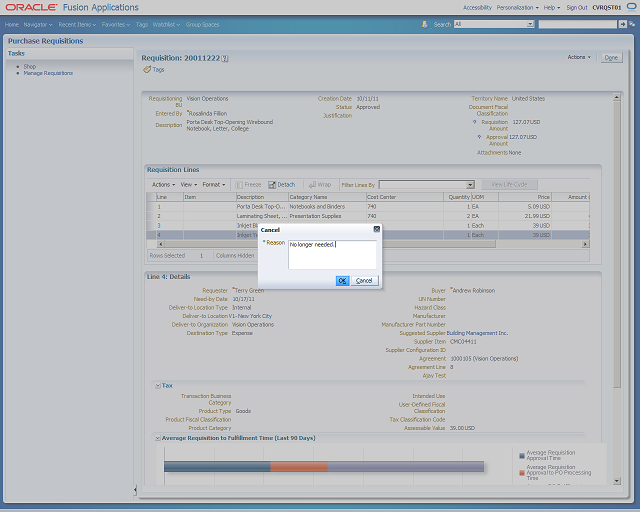Screen dimensions: 640x512
Task: Open Shop task link
Action: click(x=30, y=66)
